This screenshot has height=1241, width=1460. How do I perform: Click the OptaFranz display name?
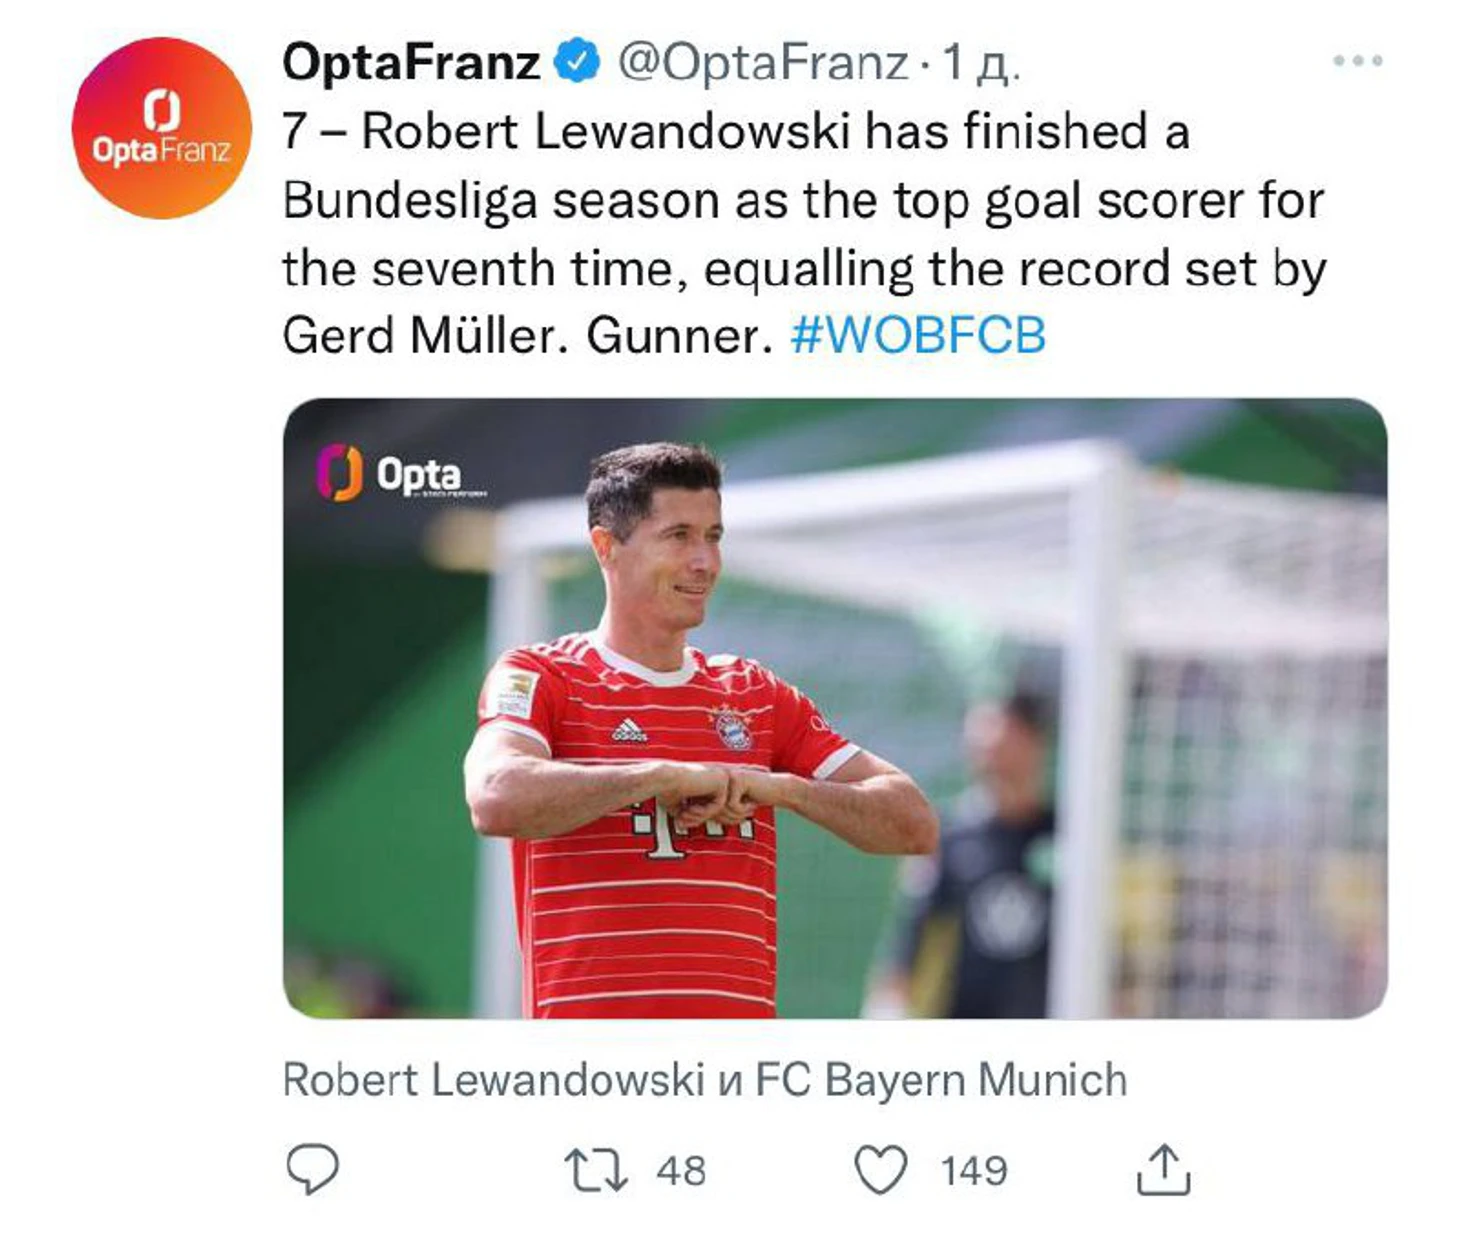pyautogui.click(x=411, y=62)
